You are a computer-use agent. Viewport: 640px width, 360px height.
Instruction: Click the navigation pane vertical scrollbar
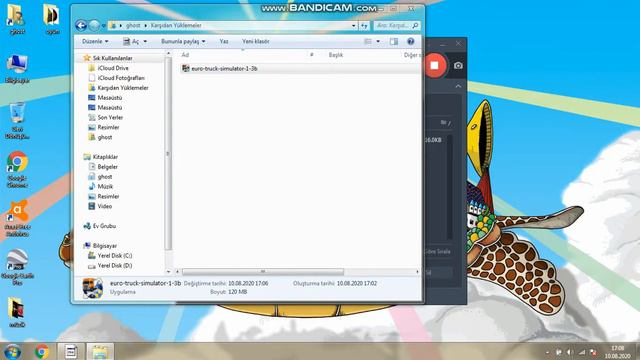[x=168, y=153]
